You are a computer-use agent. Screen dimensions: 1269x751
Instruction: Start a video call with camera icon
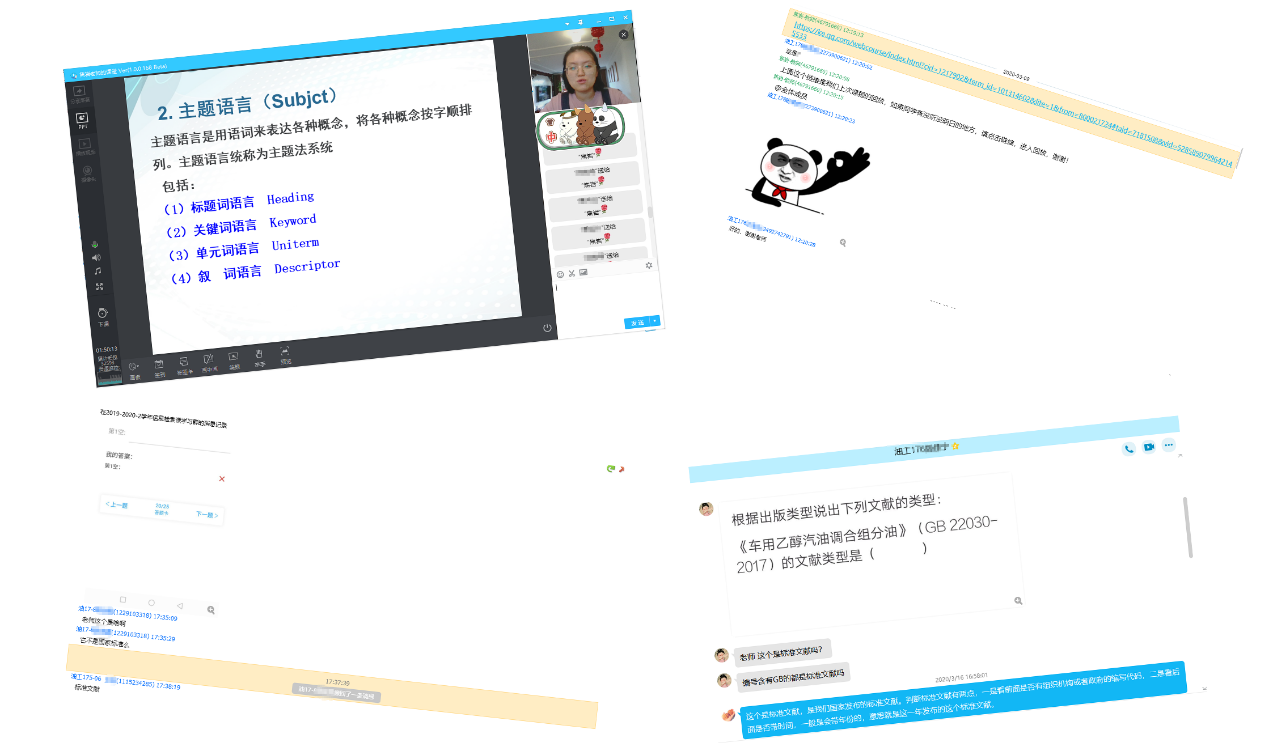pos(1149,447)
